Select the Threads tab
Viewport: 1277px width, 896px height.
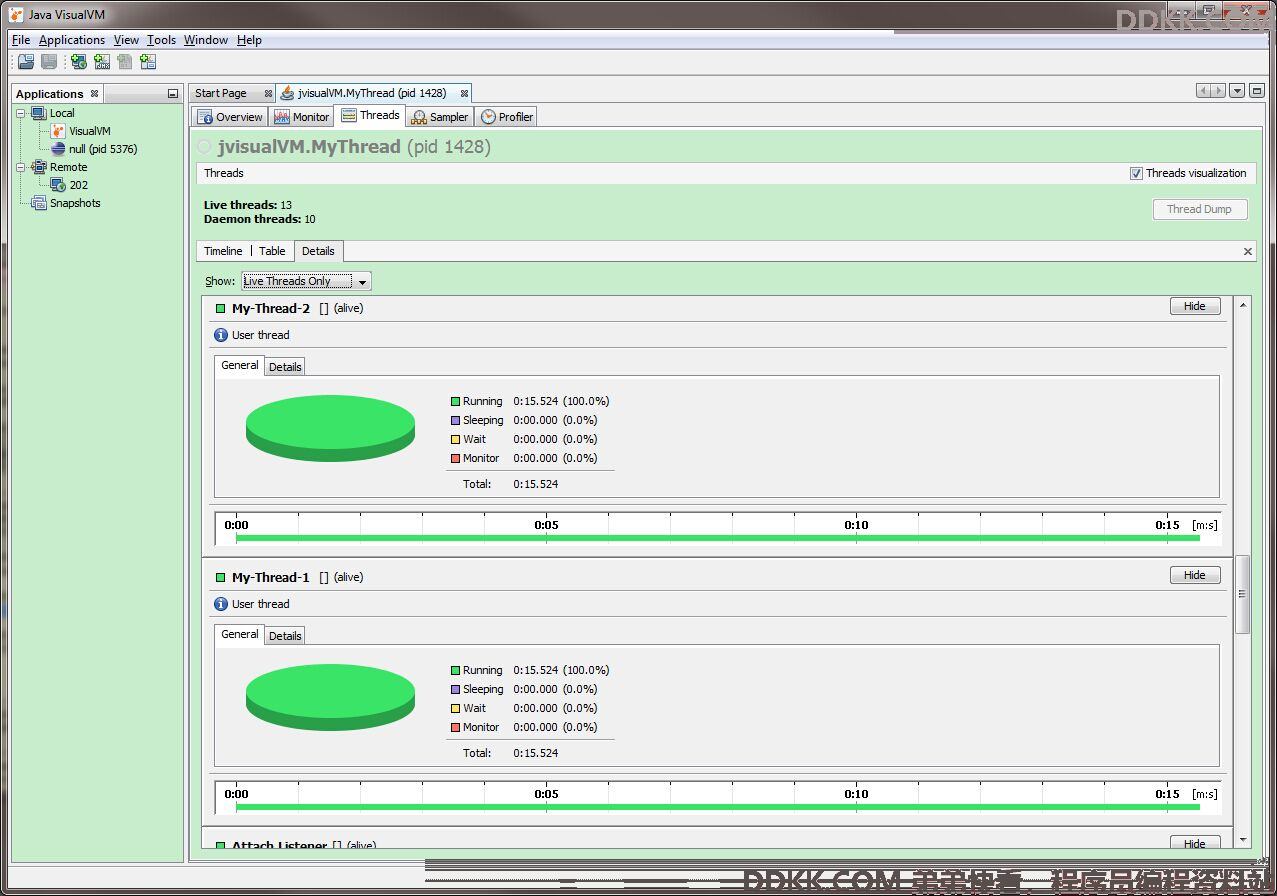tap(370, 116)
